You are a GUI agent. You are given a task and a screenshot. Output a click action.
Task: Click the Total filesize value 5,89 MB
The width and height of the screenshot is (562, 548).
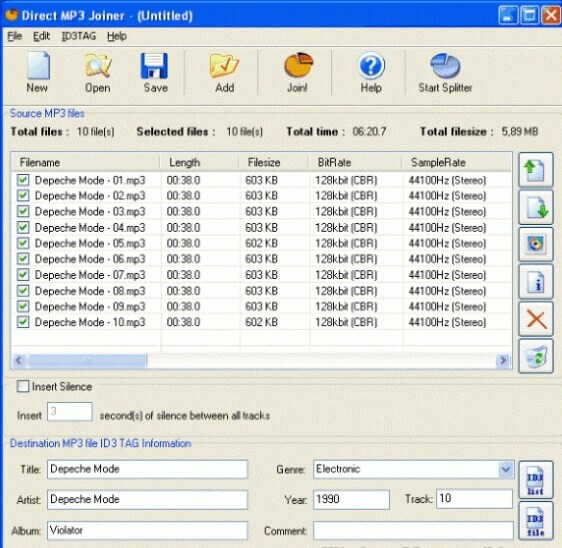coord(520,132)
